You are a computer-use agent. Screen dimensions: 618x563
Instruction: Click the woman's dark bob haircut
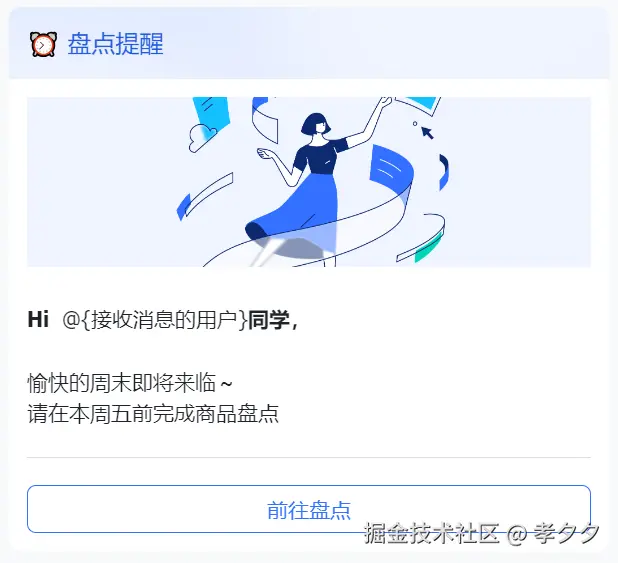(x=315, y=124)
